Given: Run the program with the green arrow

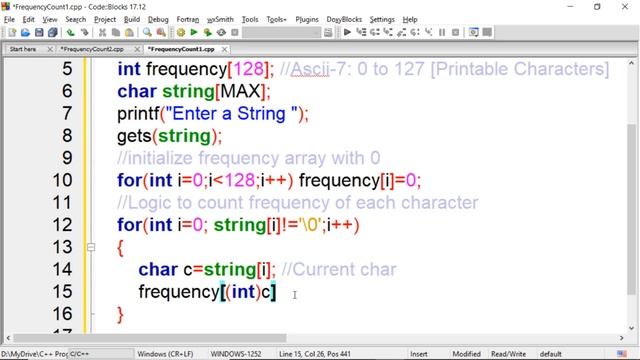Looking at the screenshot, I should (x=194, y=32).
